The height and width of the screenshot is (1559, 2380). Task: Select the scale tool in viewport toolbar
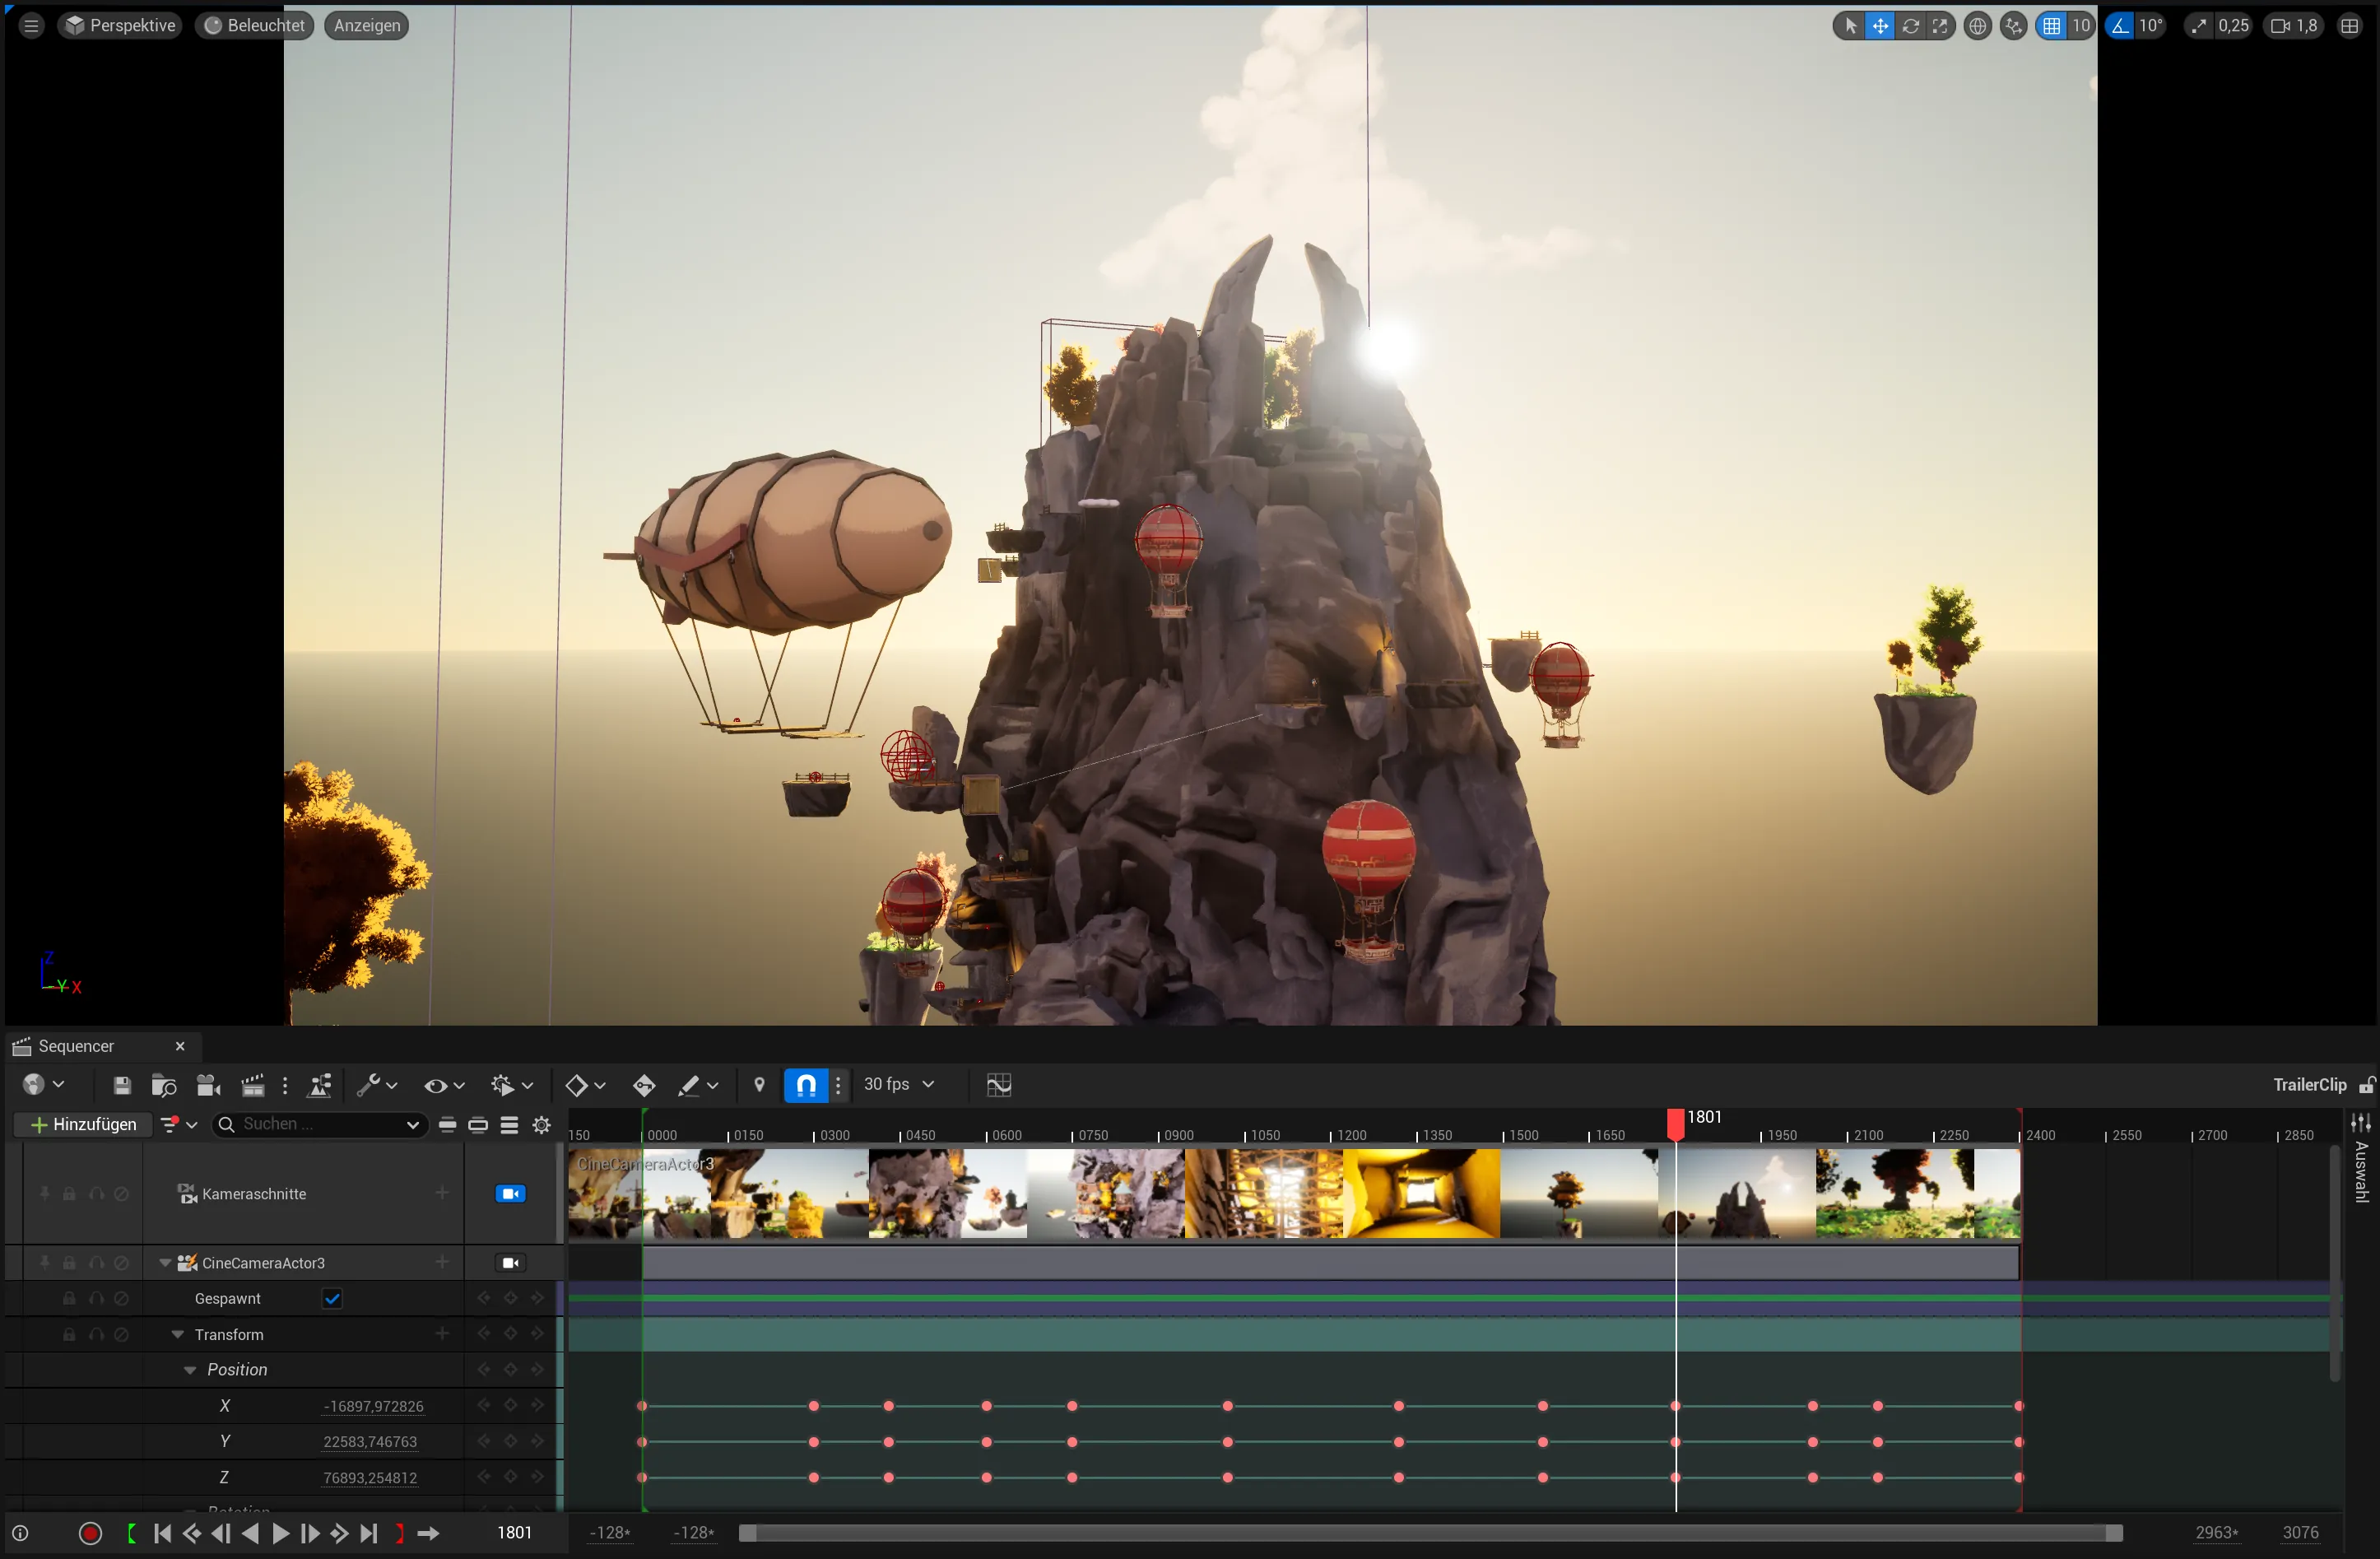pos(1940,26)
